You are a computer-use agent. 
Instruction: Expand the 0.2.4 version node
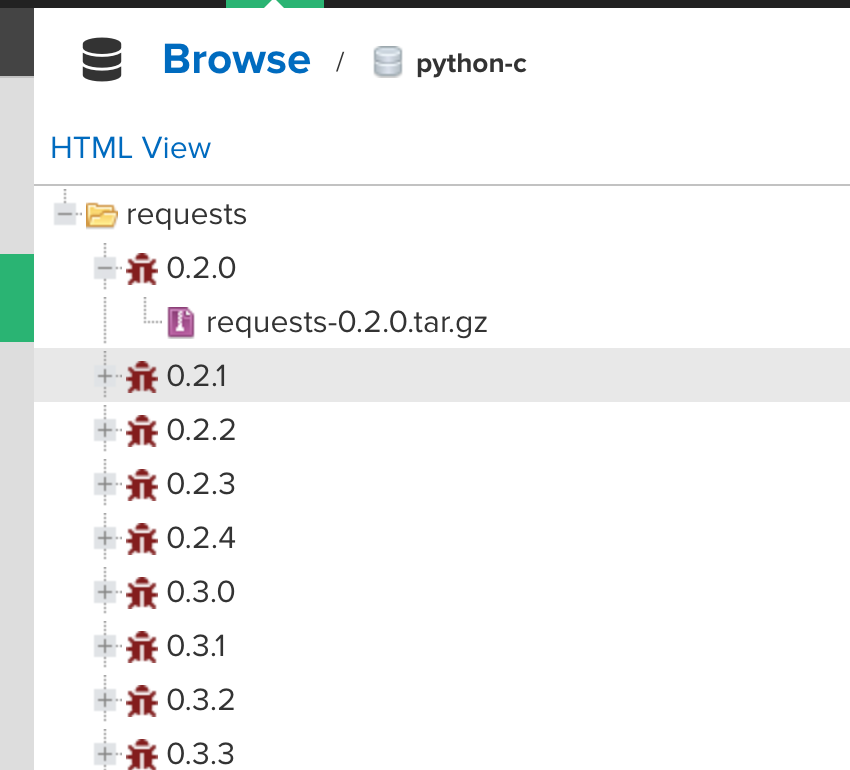pyautogui.click(x=105, y=538)
